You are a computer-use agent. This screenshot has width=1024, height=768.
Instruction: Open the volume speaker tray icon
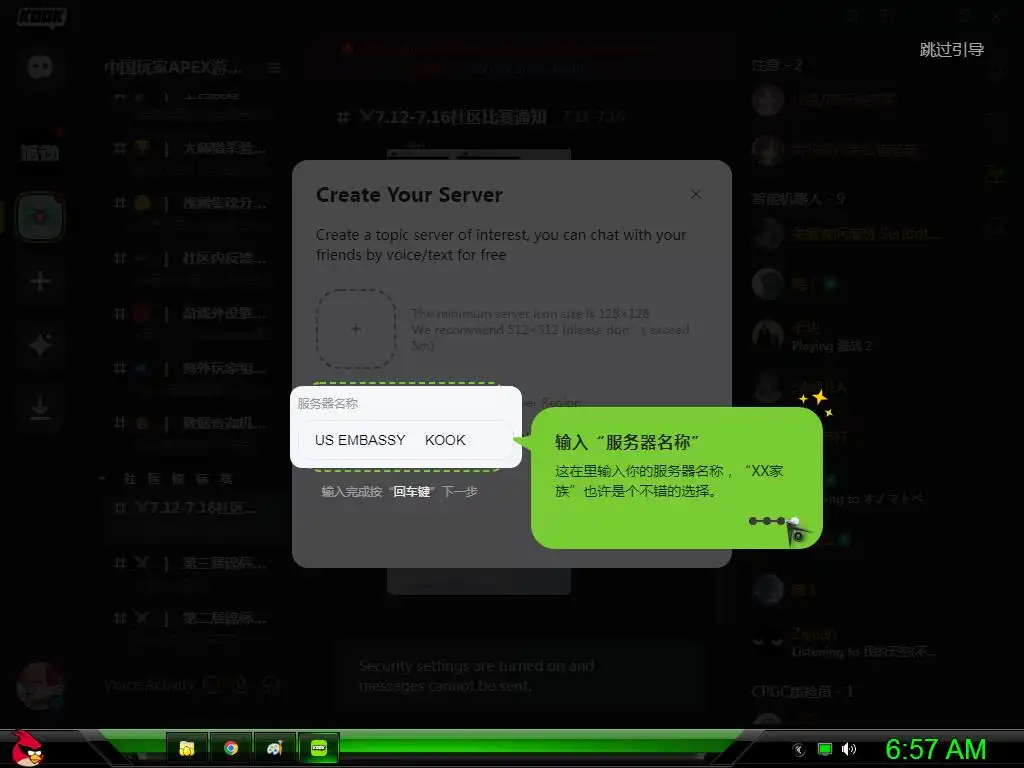point(849,750)
